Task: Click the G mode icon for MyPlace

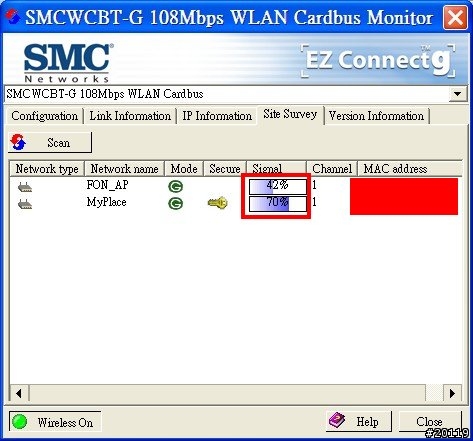Action: [176, 203]
